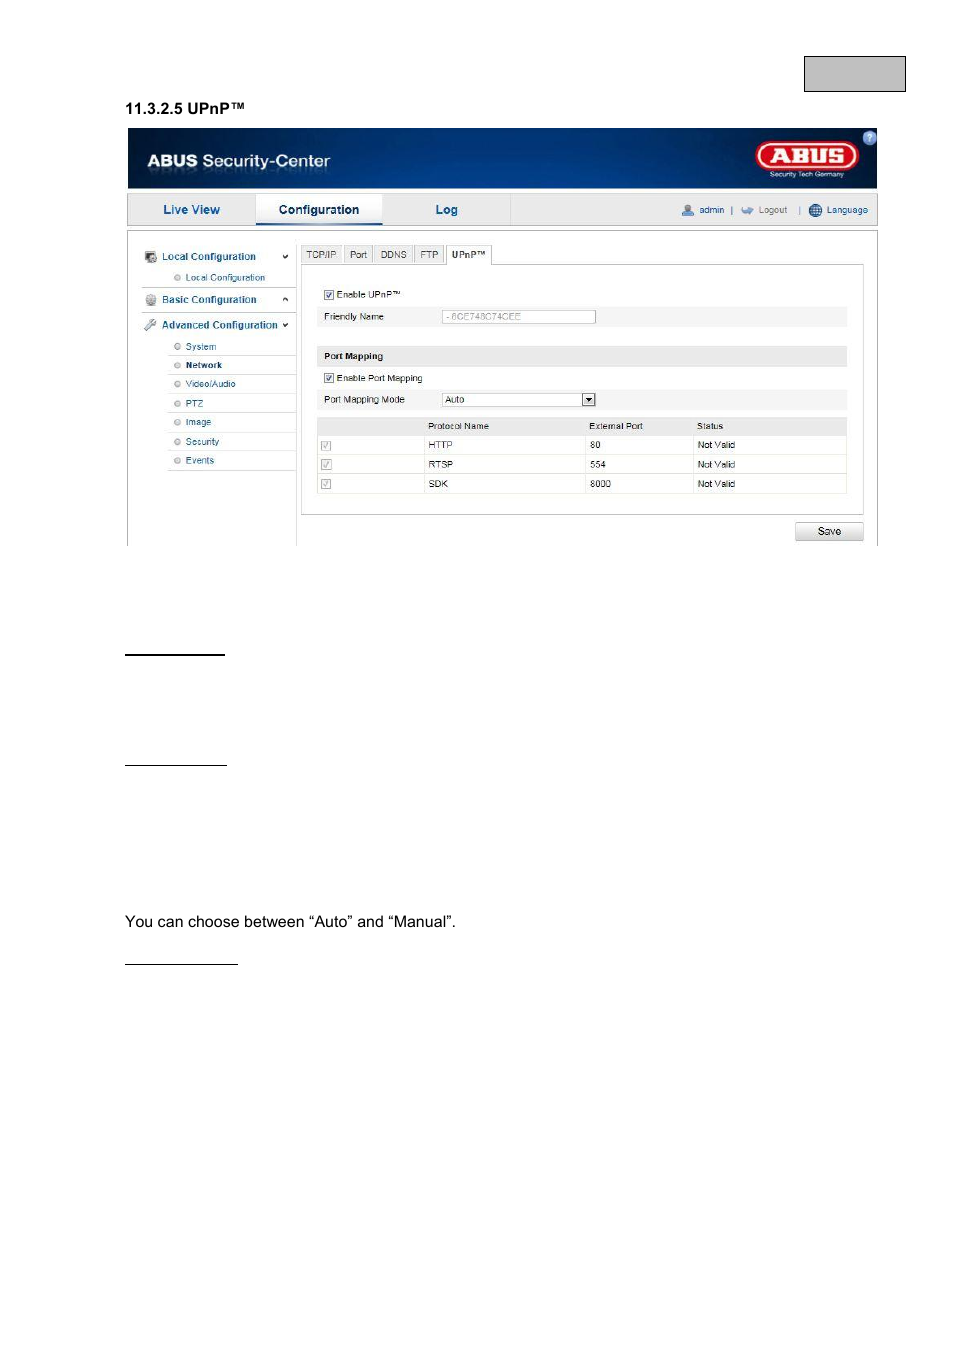Open the PTZ settings item
This screenshot has height=1350, width=954.
click(x=194, y=404)
